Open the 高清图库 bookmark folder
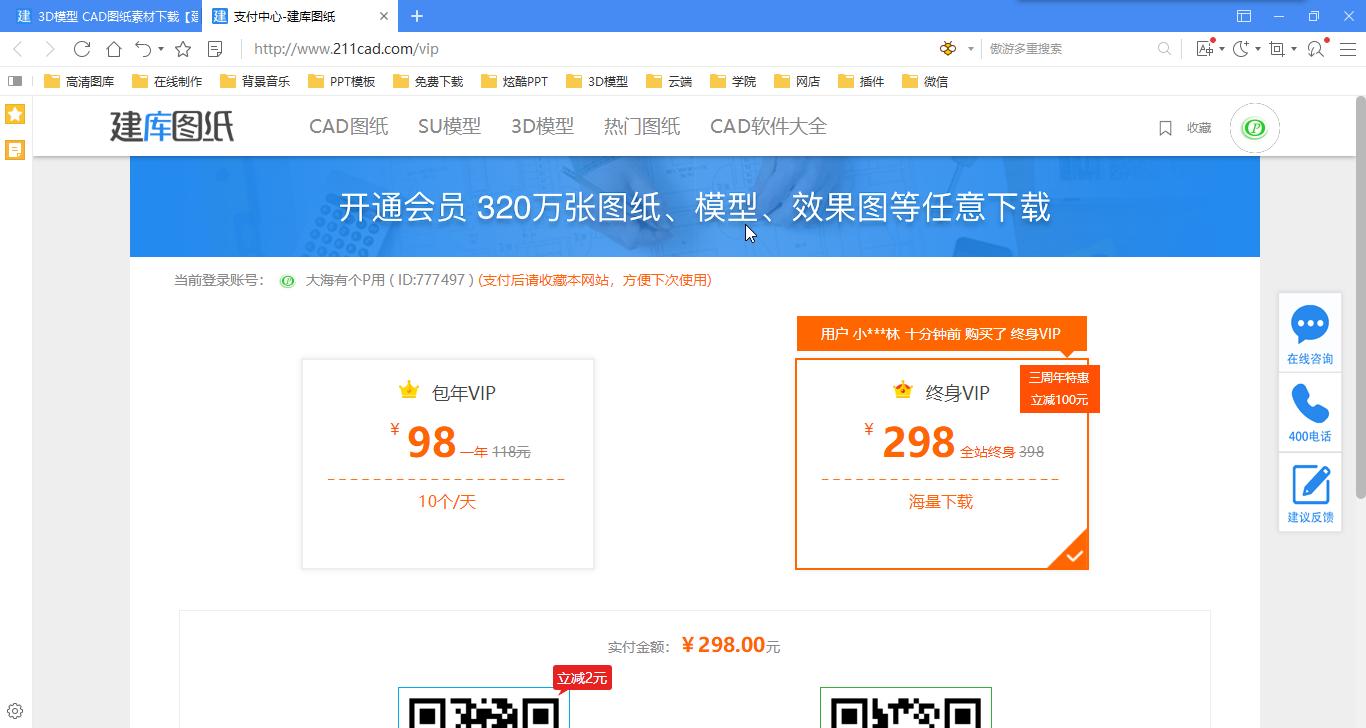 79,81
